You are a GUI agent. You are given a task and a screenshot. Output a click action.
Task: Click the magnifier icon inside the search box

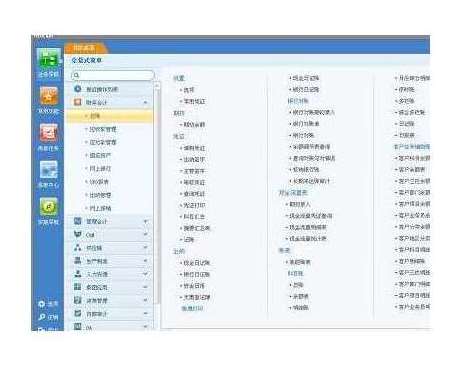(76, 75)
